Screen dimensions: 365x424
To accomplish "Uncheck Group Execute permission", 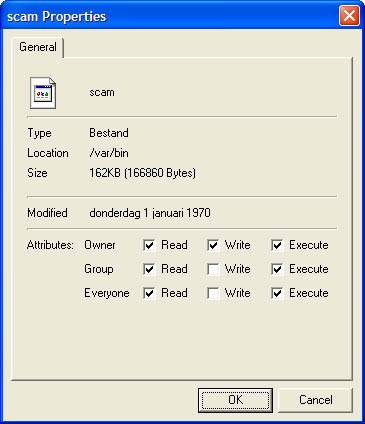I will pyautogui.click(x=277, y=269).
